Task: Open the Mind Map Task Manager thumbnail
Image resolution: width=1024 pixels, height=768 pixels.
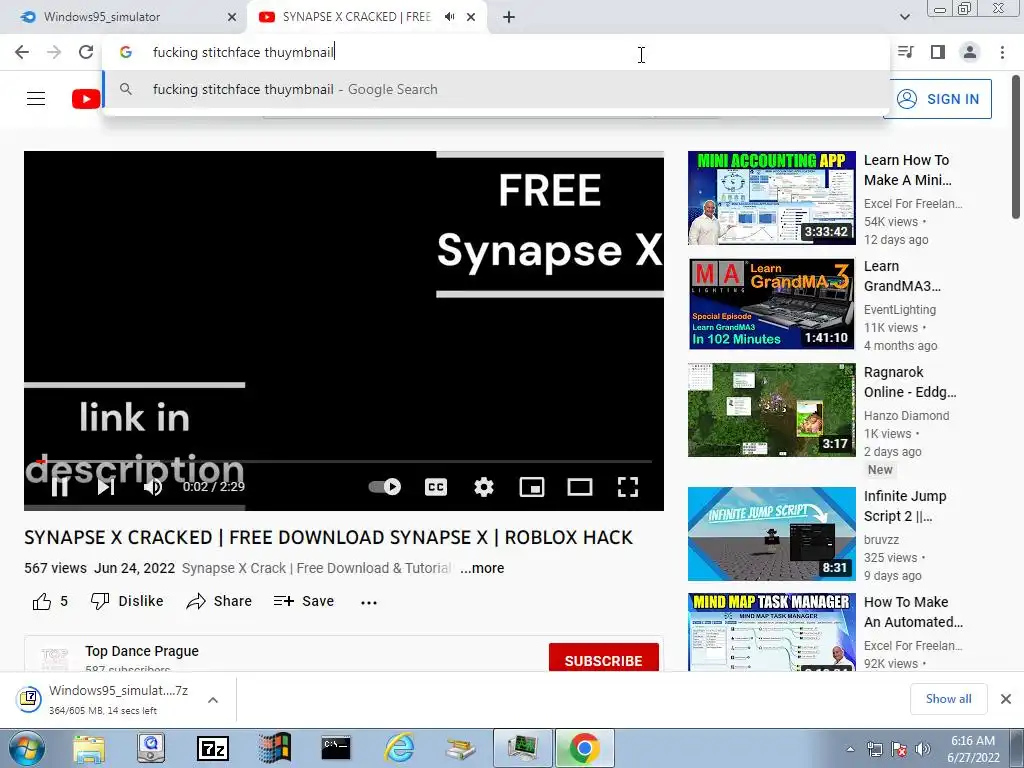Action: tap(771, 632)
